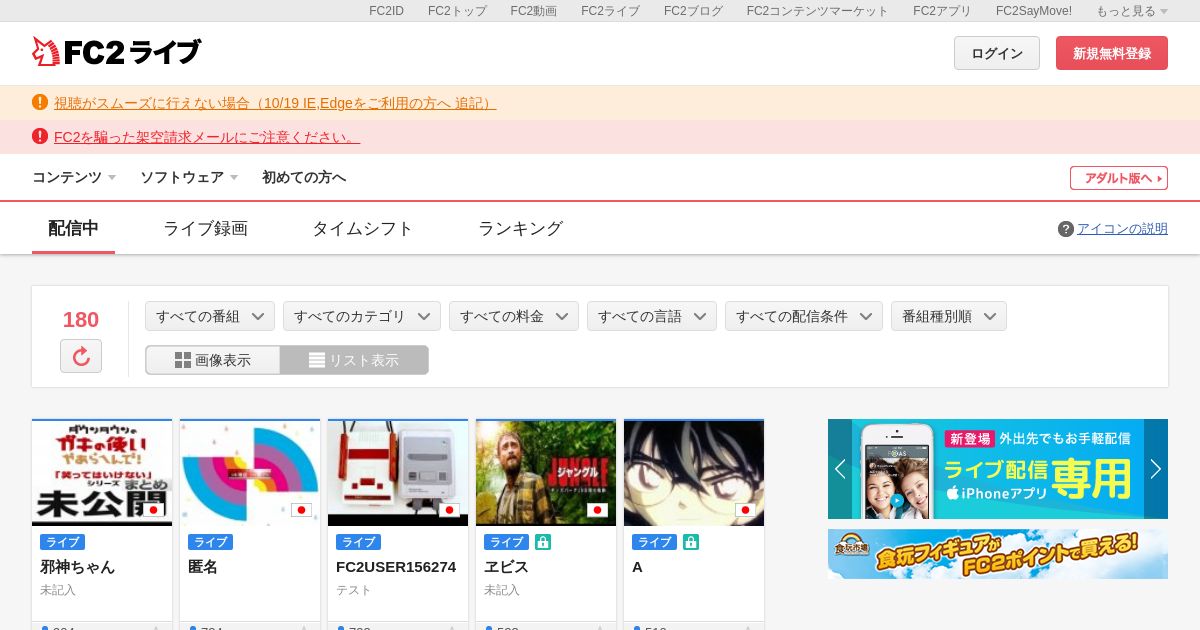The width and height of the screenshot is (1200, 630).
Task: Open FC2動画 link
Action: point(534,11)
